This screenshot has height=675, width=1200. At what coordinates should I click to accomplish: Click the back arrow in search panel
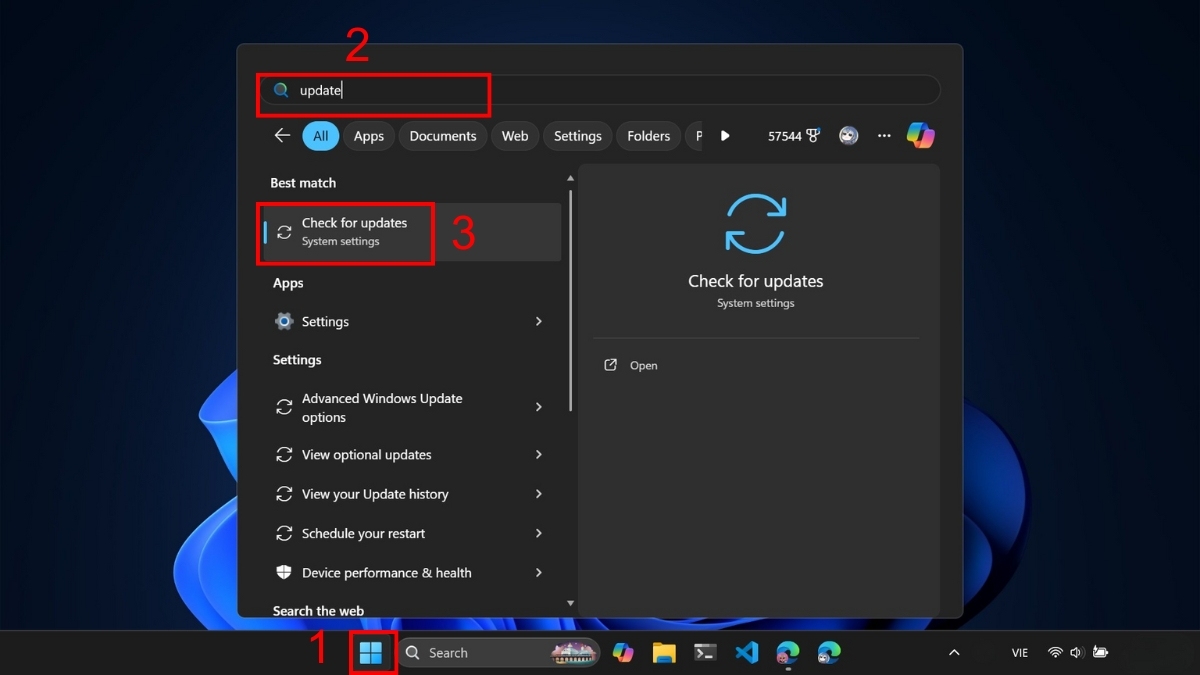[x=282, y=136]
